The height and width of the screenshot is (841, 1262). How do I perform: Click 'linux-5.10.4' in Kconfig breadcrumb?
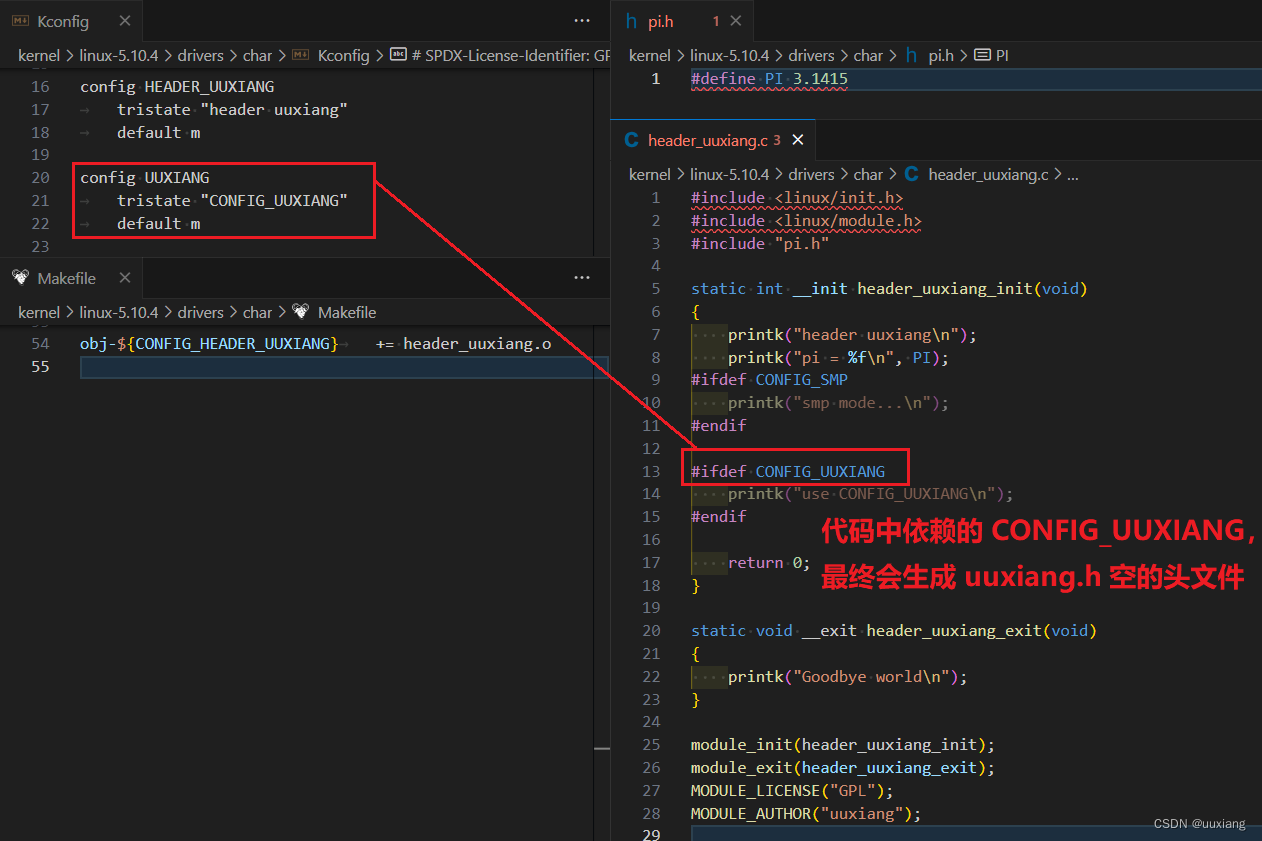click(x=118, y=55)
